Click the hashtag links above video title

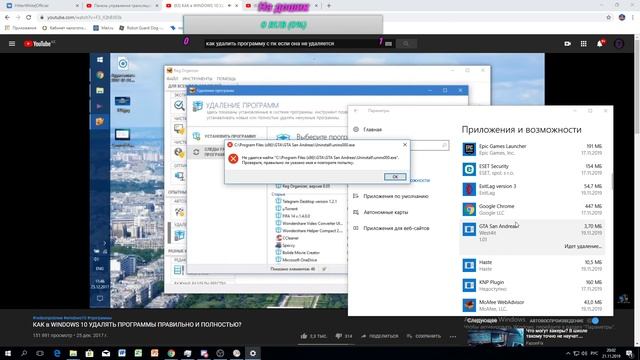click(x=72, y=318)
